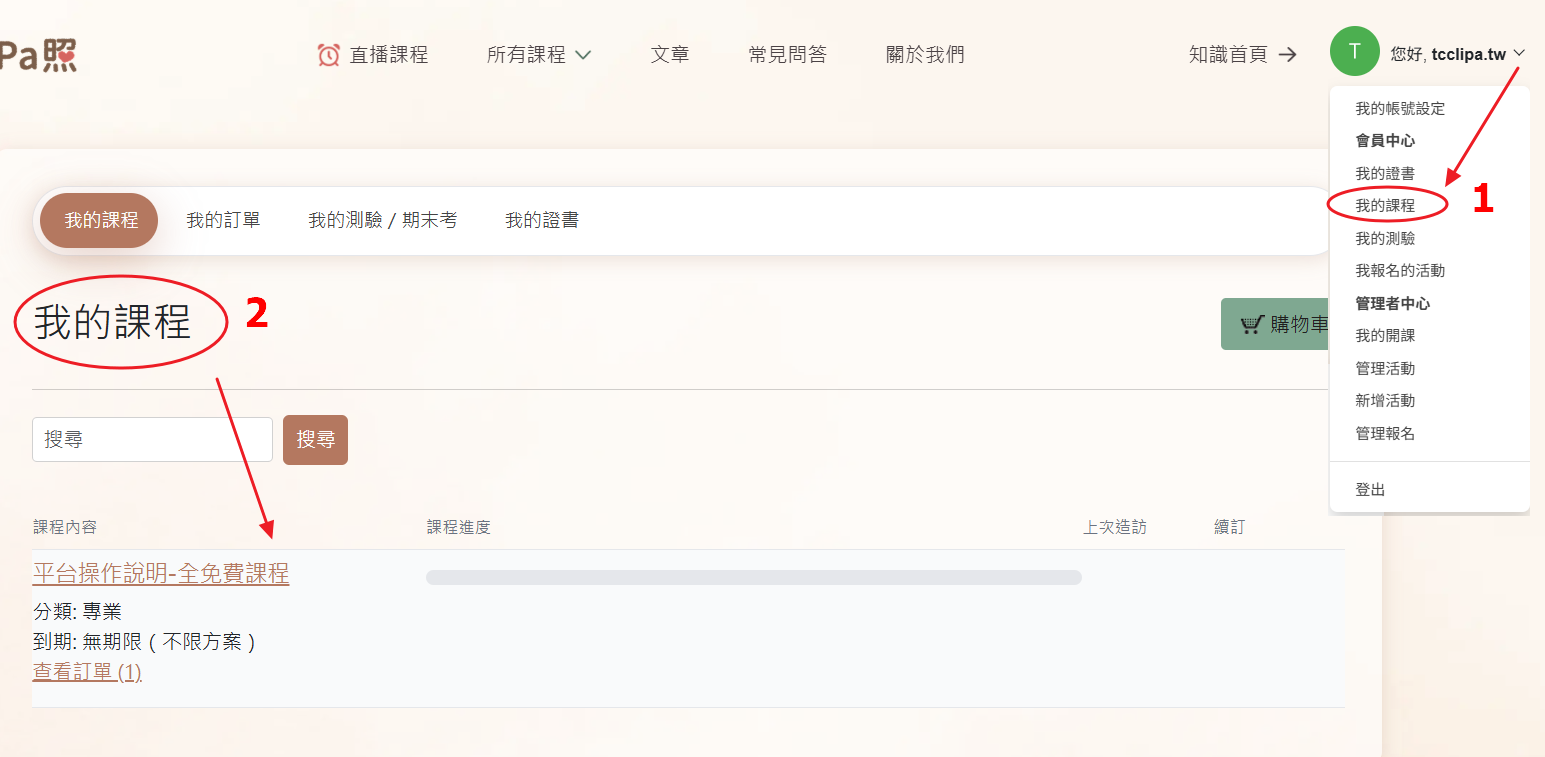Click the alarm clock icon beside 直播課程

click(328, 55)
